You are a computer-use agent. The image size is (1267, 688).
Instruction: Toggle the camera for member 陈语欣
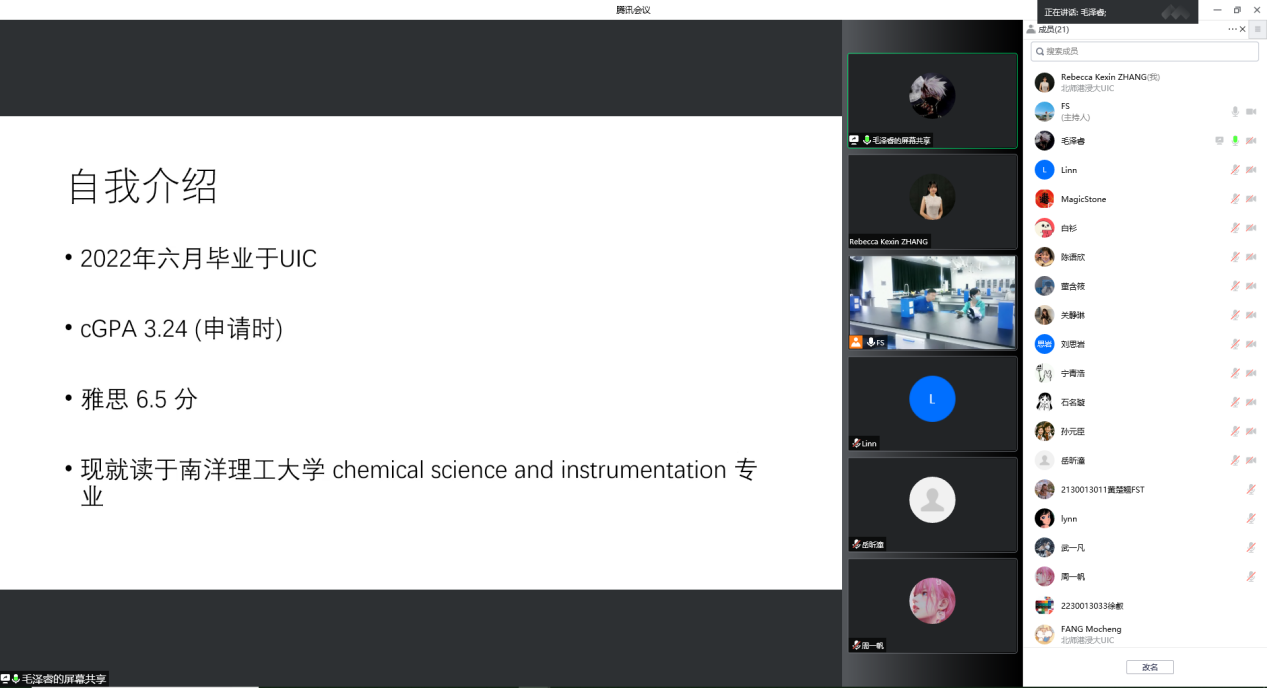(x=1251, y=257)
